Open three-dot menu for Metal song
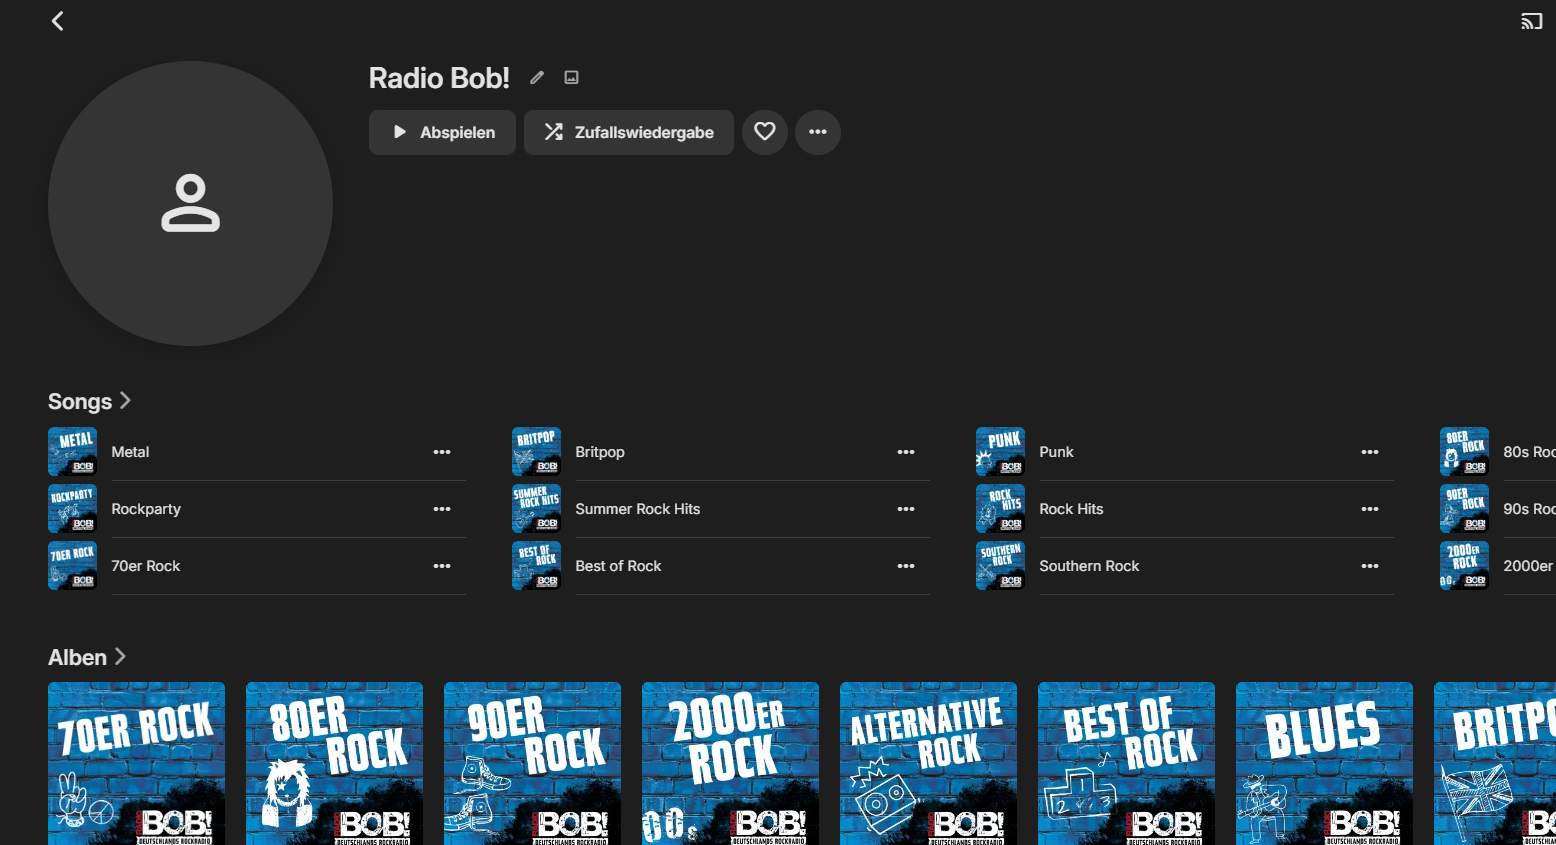Viewport: 1556px width, 845px height. click(442, 452)
